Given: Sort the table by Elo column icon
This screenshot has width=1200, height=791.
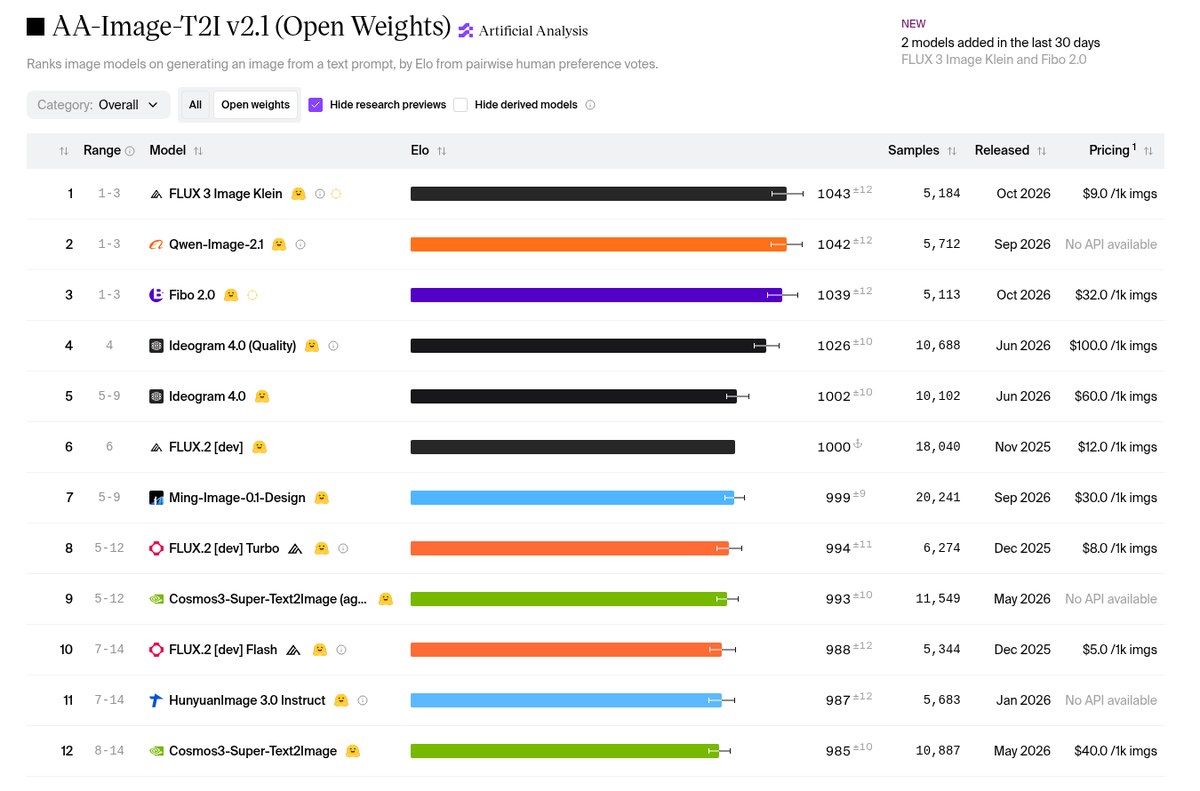Looking at the screenshot, I should pyautogui.click(x=442, y=151).
